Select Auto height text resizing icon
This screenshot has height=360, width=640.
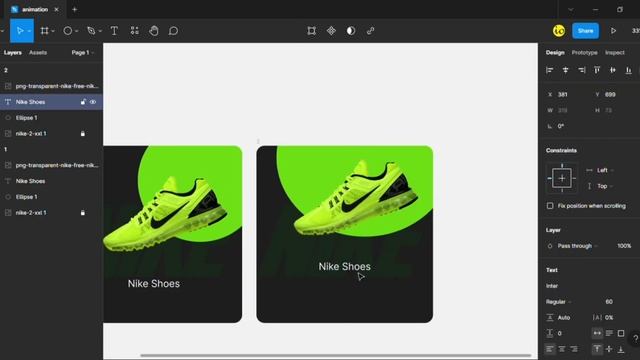coord(609,333)
